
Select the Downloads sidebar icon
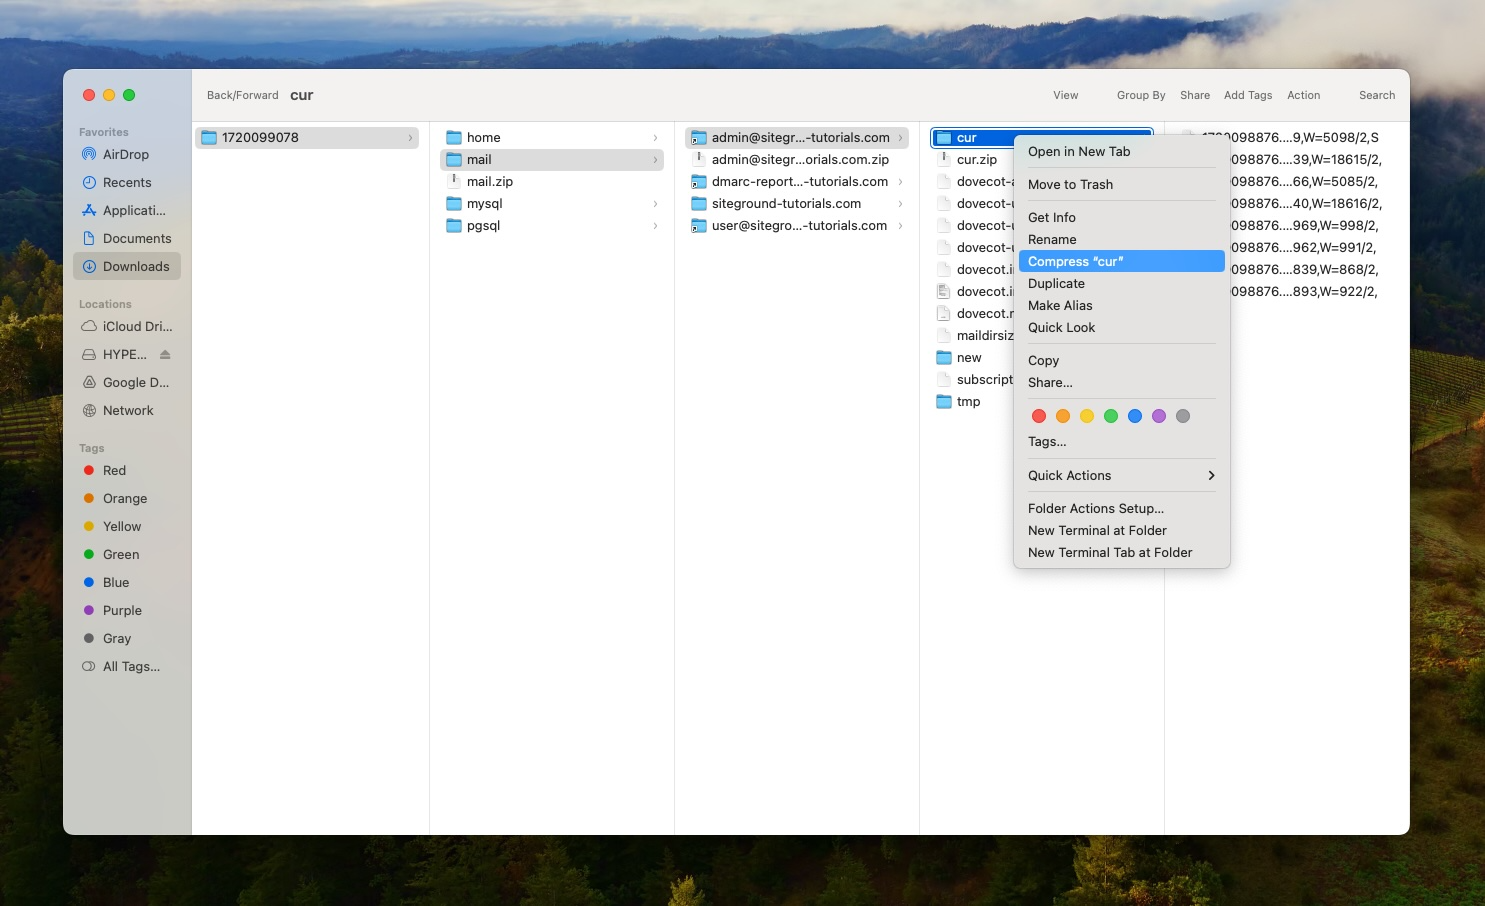coord(137,266)
